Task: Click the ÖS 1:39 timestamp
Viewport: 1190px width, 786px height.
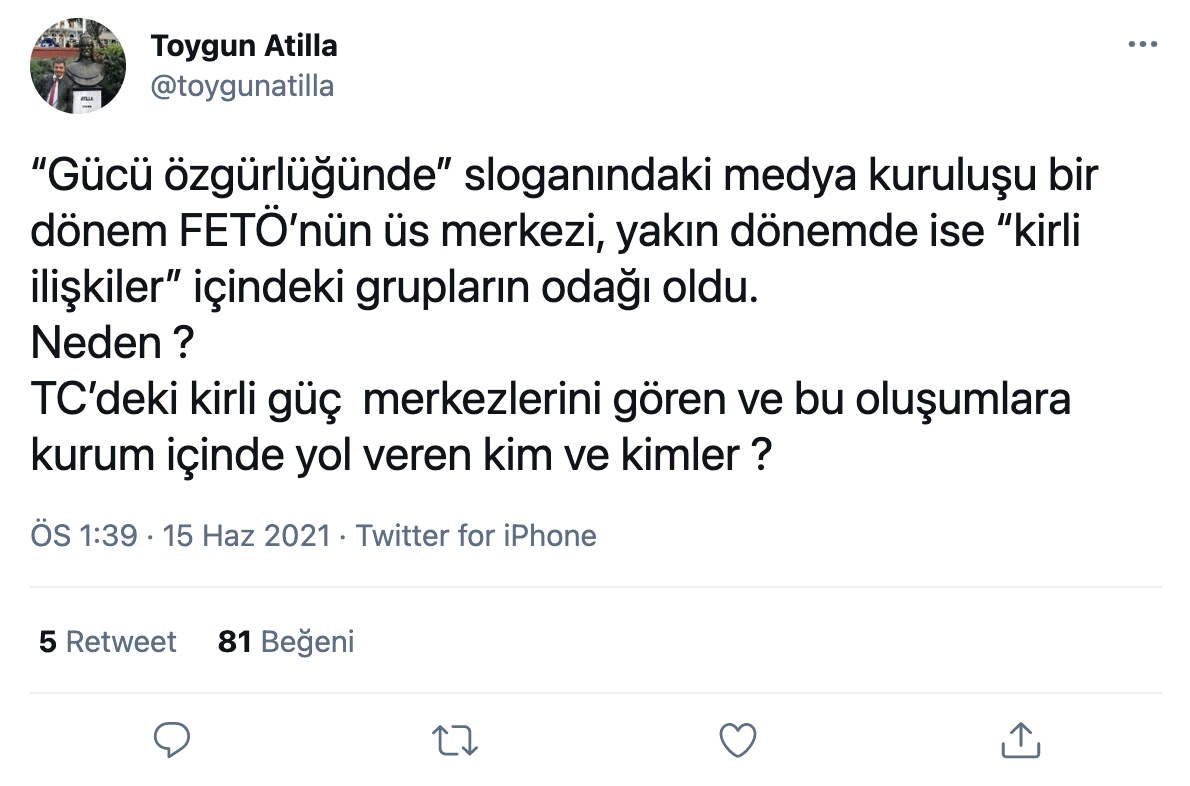Action: pyautogui.click(x=83, y=536)
